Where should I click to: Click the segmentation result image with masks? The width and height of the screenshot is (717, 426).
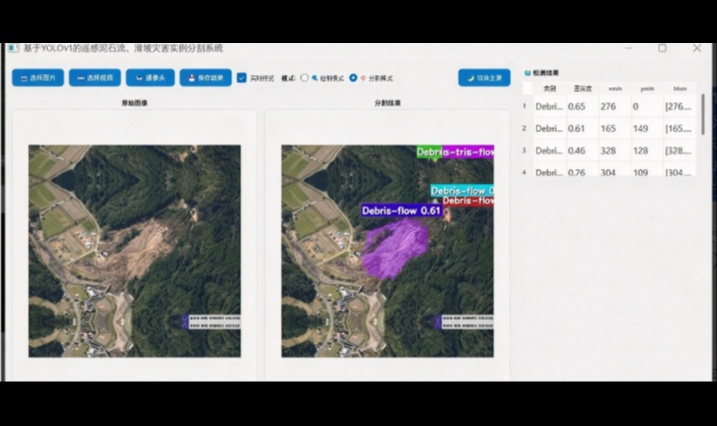coord(387,251)
